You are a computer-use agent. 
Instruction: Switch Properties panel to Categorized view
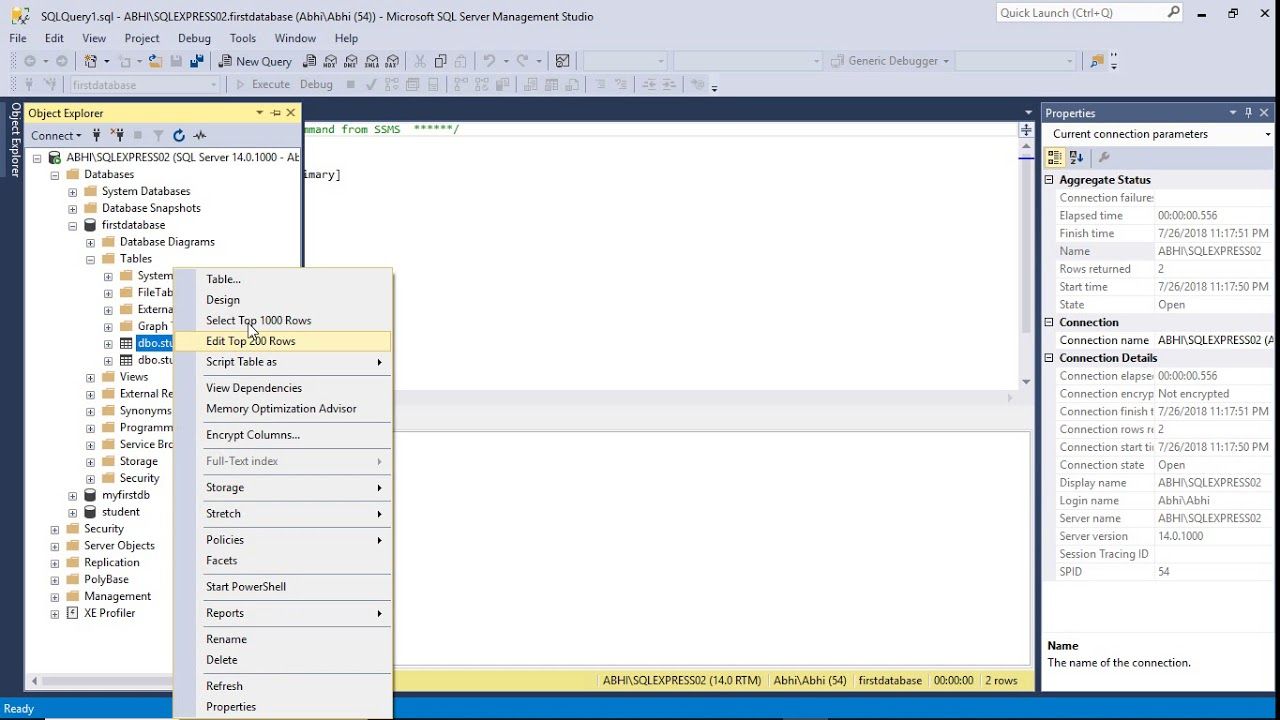(x=1055, y=157)
